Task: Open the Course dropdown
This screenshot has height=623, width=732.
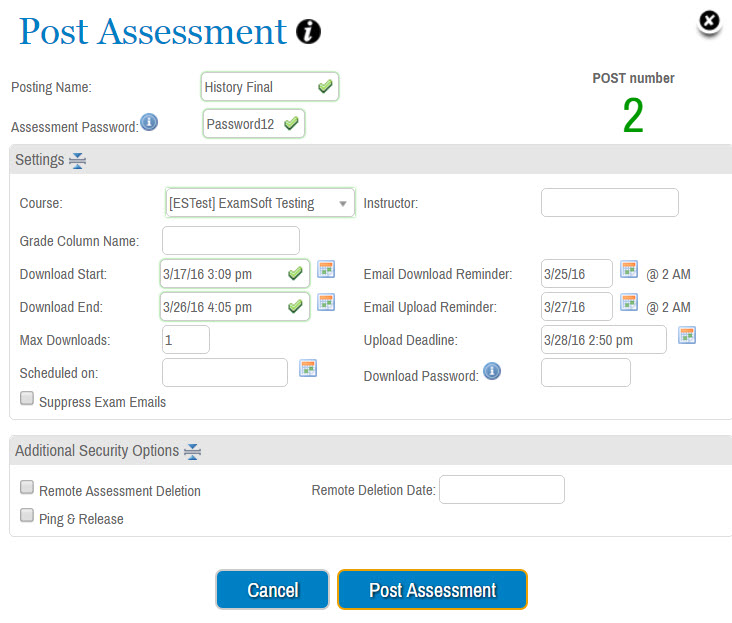Action: pyautogui.click(x=260, y=203)
